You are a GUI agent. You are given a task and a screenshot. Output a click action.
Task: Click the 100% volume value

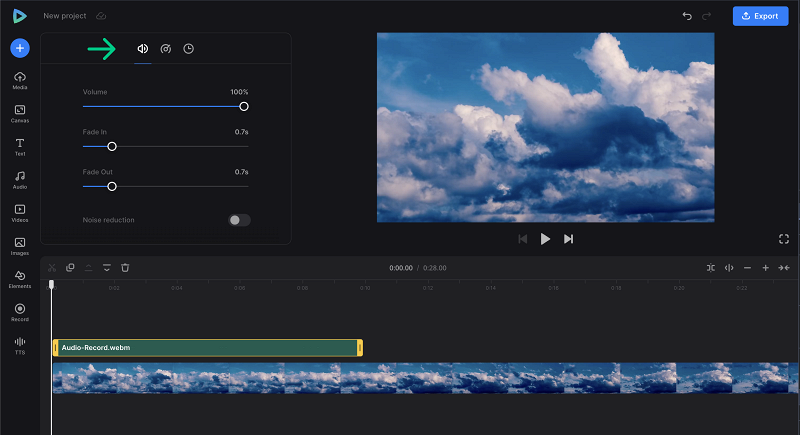point(239,92)
